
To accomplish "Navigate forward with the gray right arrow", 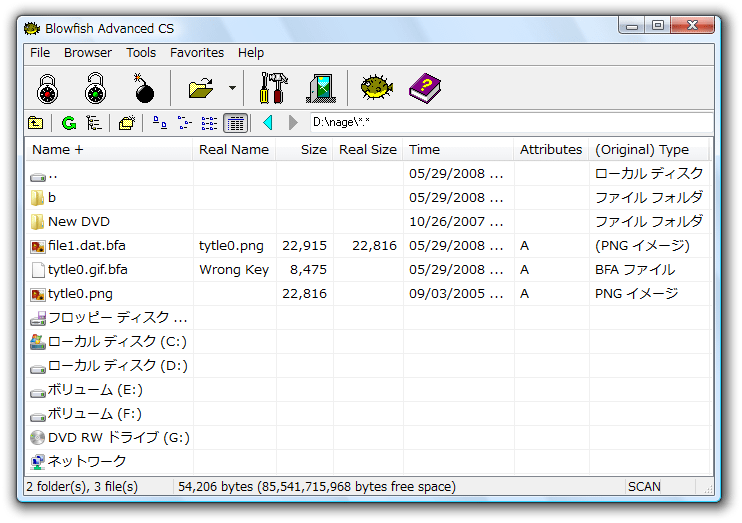I will (x=293, y=123).
